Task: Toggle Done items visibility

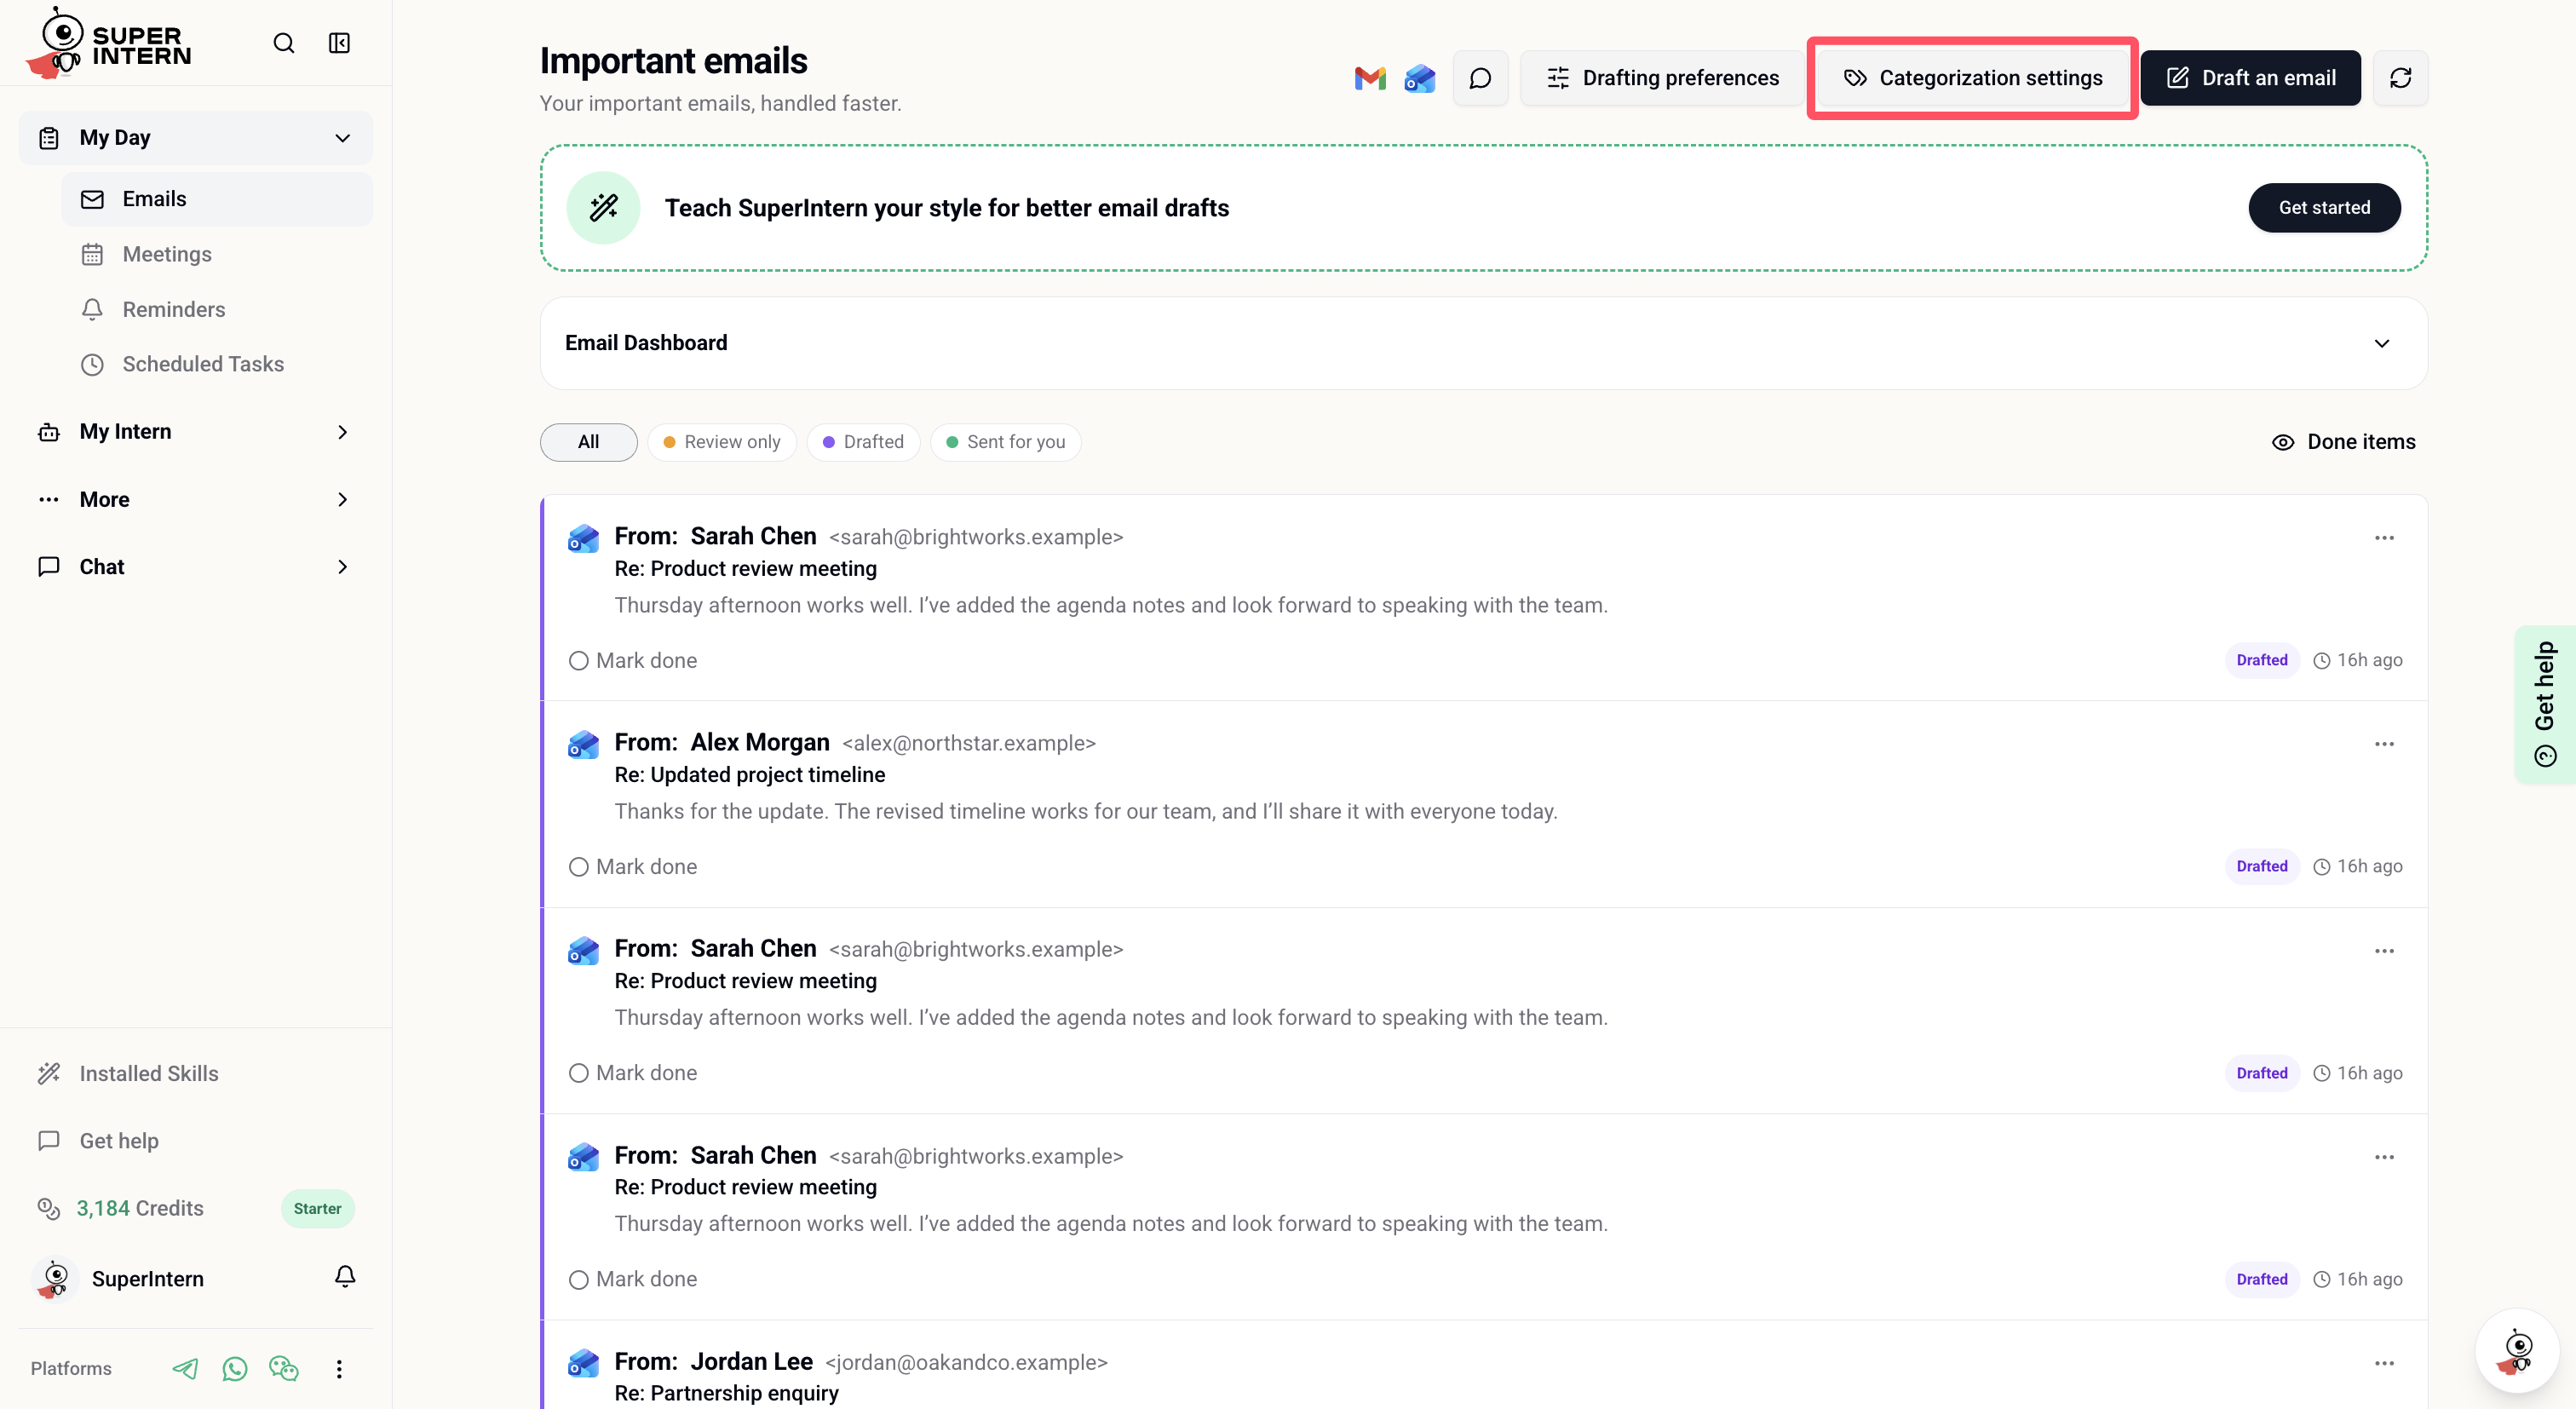Action: click(x=2343, y=442)
